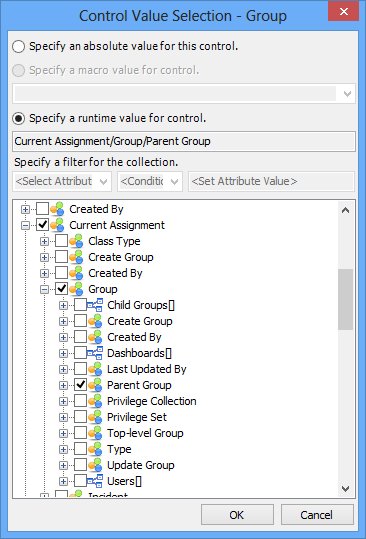The height and width of the screenshot is (539, 366).
Task: Click the Dashboards collection icon
Action: (95, 353)
